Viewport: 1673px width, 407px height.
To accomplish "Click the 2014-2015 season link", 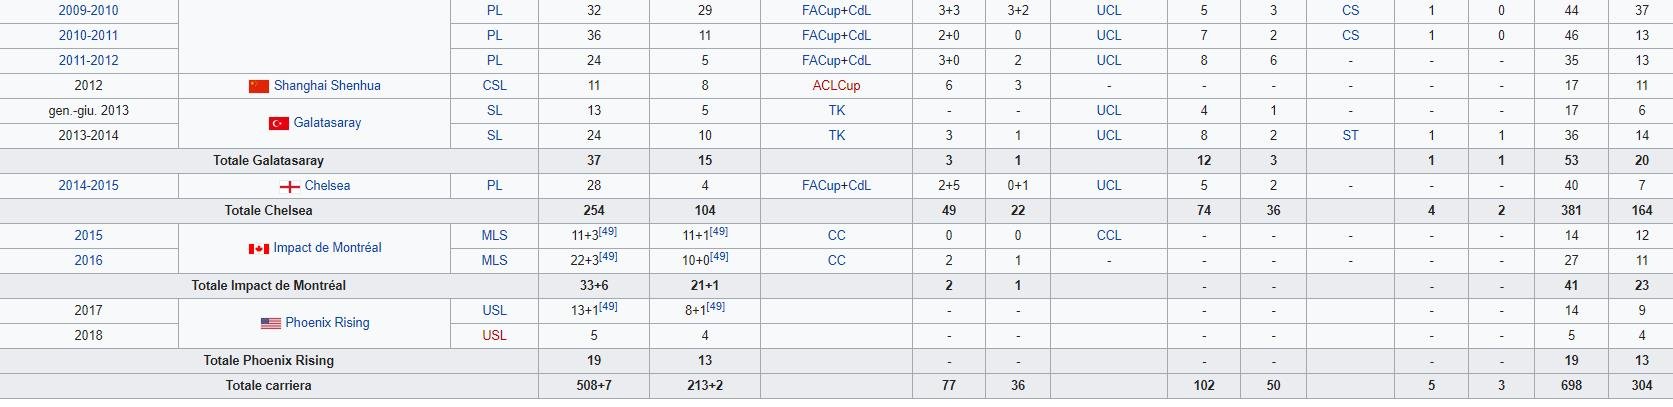I will pos(88,186).
